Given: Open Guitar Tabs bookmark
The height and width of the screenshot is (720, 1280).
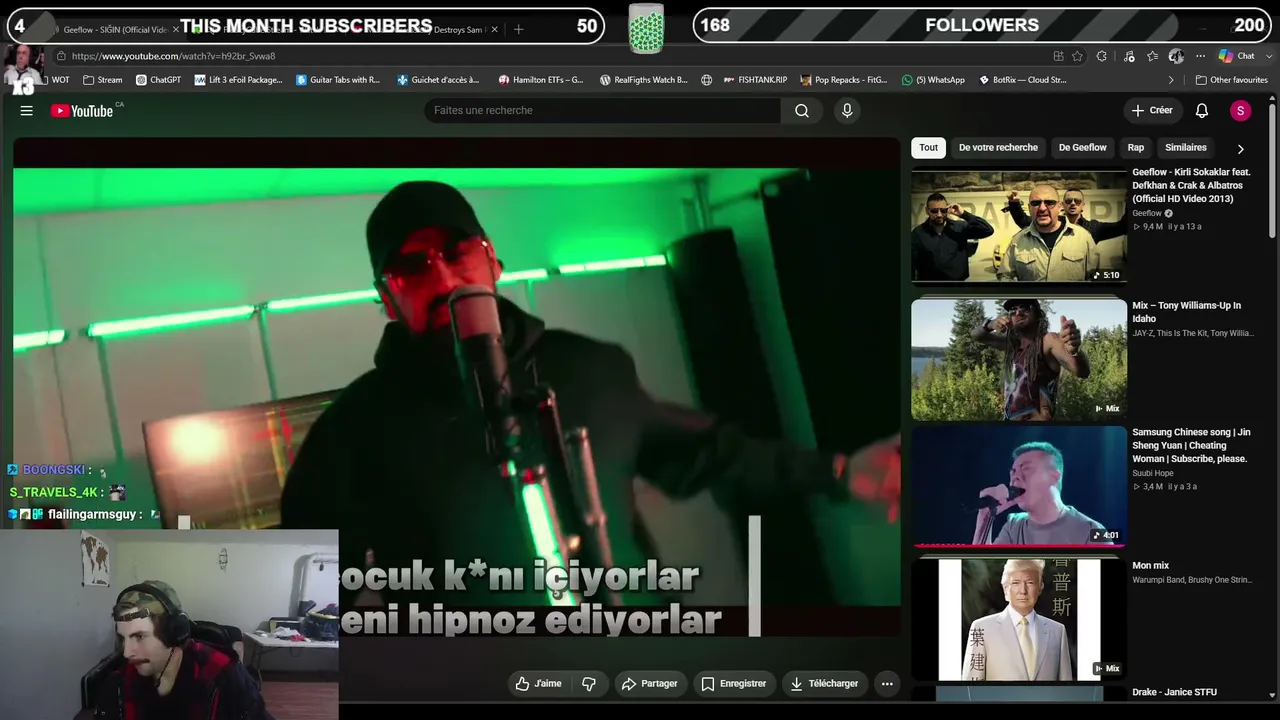Looking at the screenshot, I should [338, 80].
